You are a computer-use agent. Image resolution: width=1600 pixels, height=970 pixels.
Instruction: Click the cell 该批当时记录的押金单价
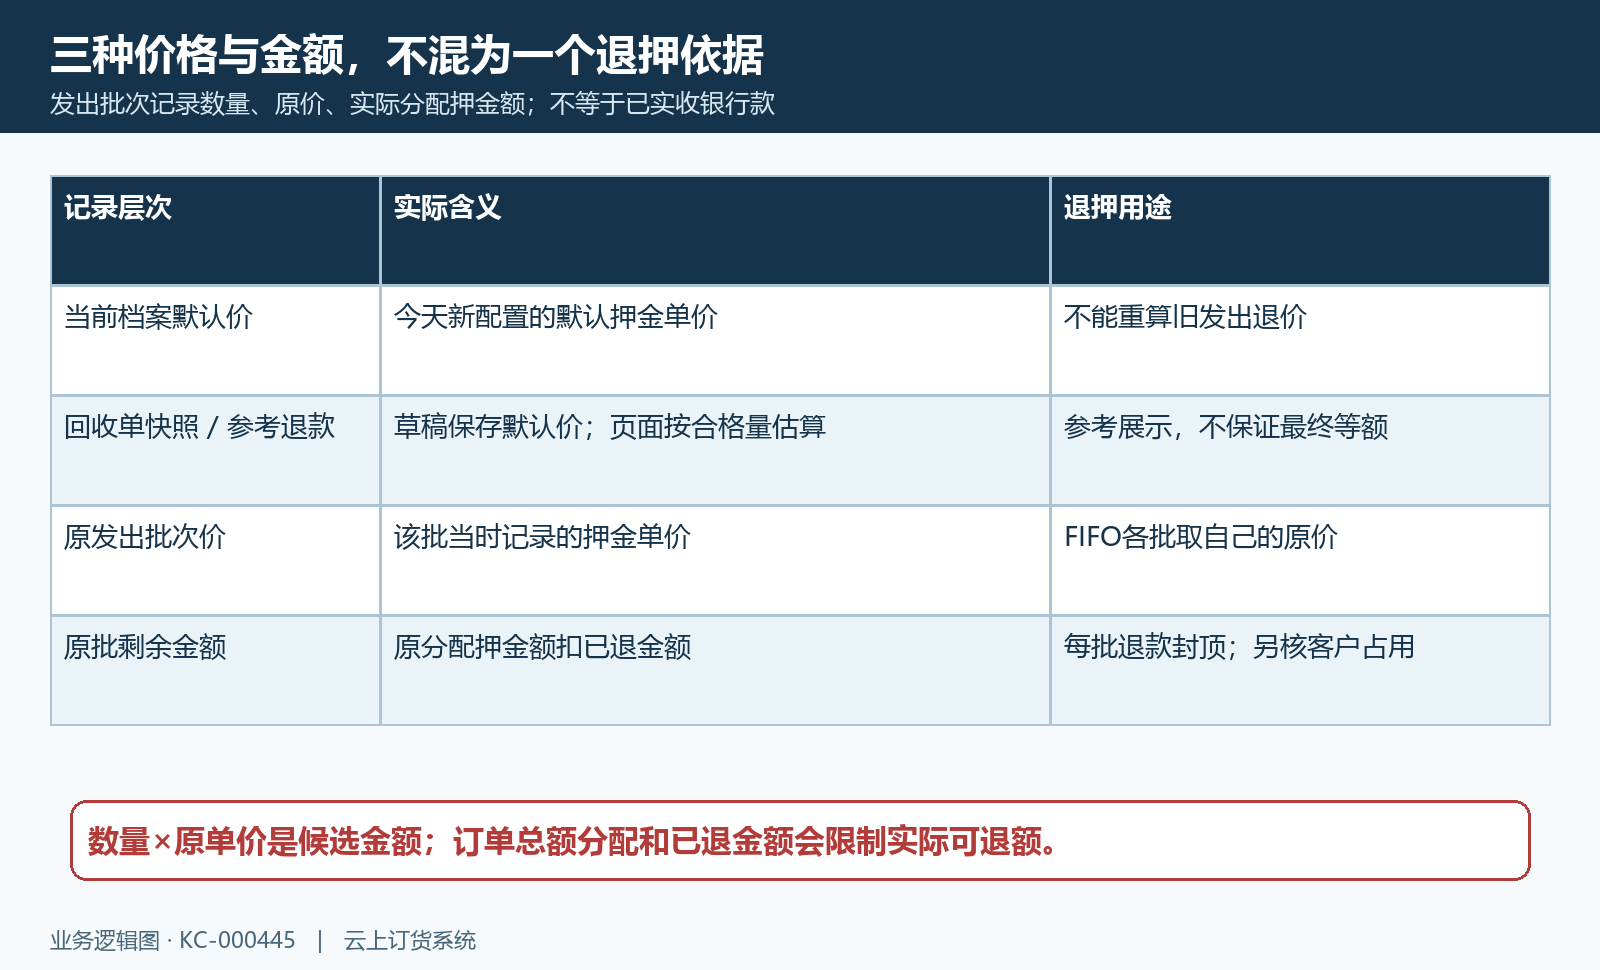coord(715,561)
